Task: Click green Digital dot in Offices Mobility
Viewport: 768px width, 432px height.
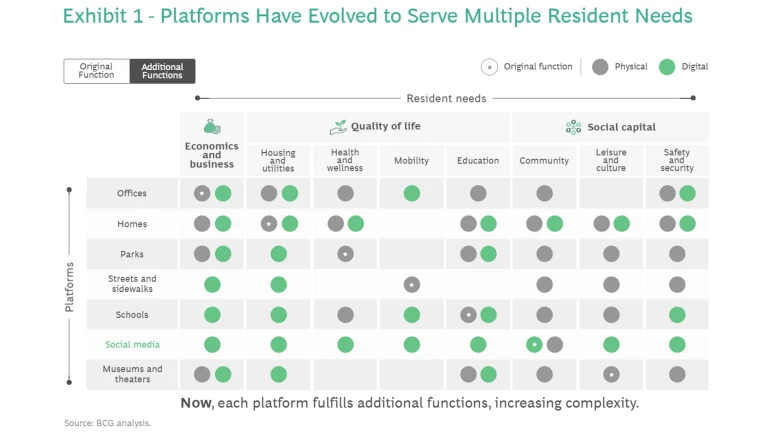Action: pos(411,194)
